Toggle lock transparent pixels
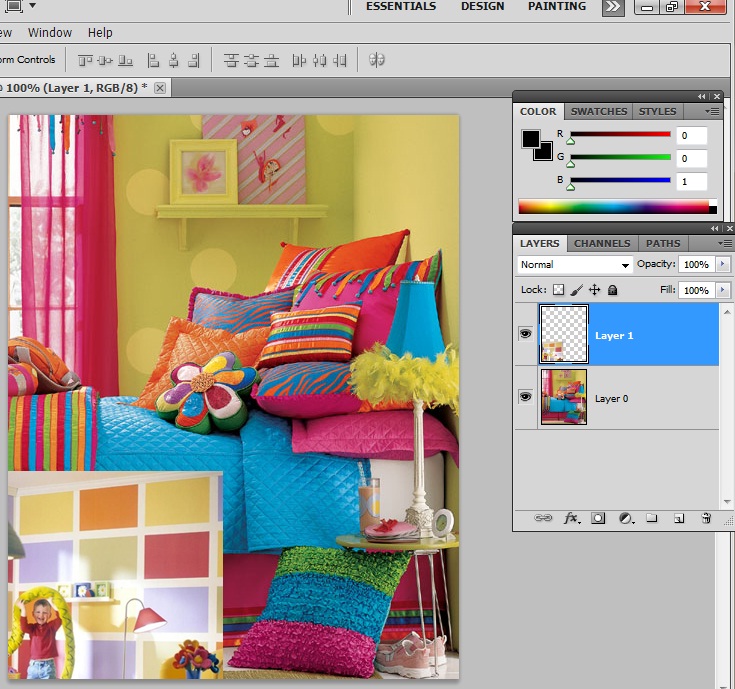This screenshot has width=735, height=689. click(559, 290)
